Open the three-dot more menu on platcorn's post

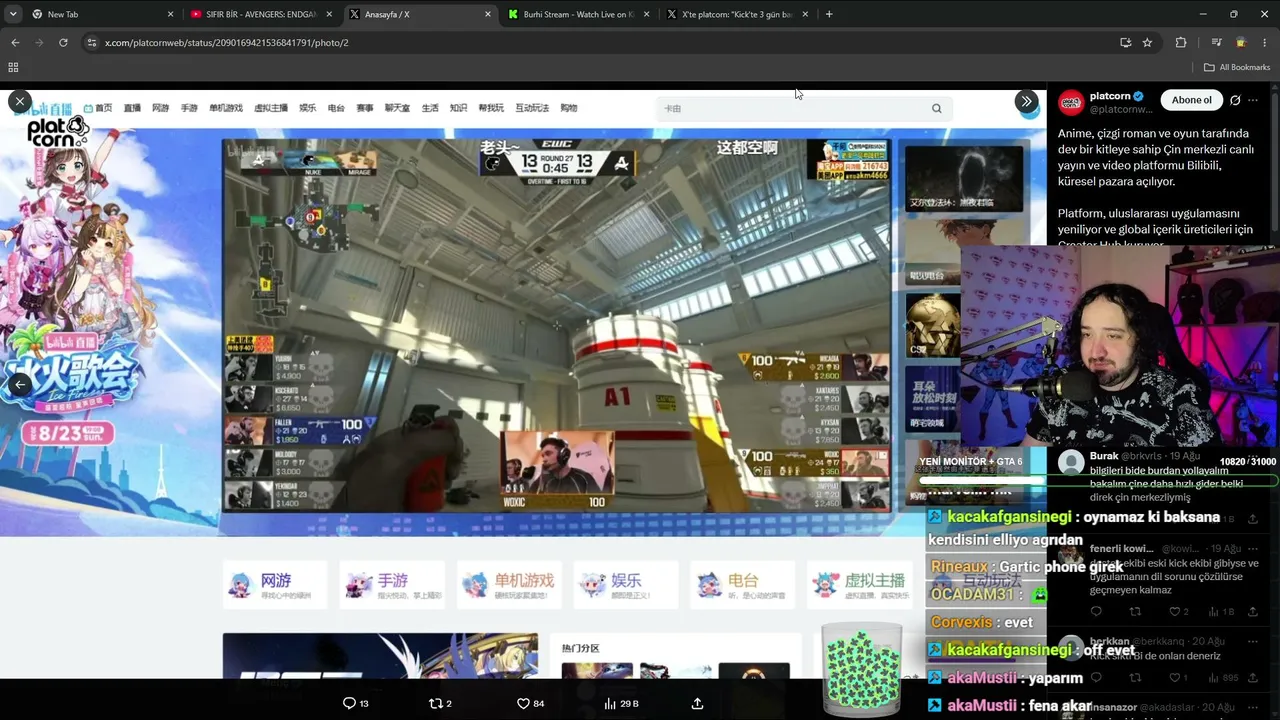point(1253,100)
